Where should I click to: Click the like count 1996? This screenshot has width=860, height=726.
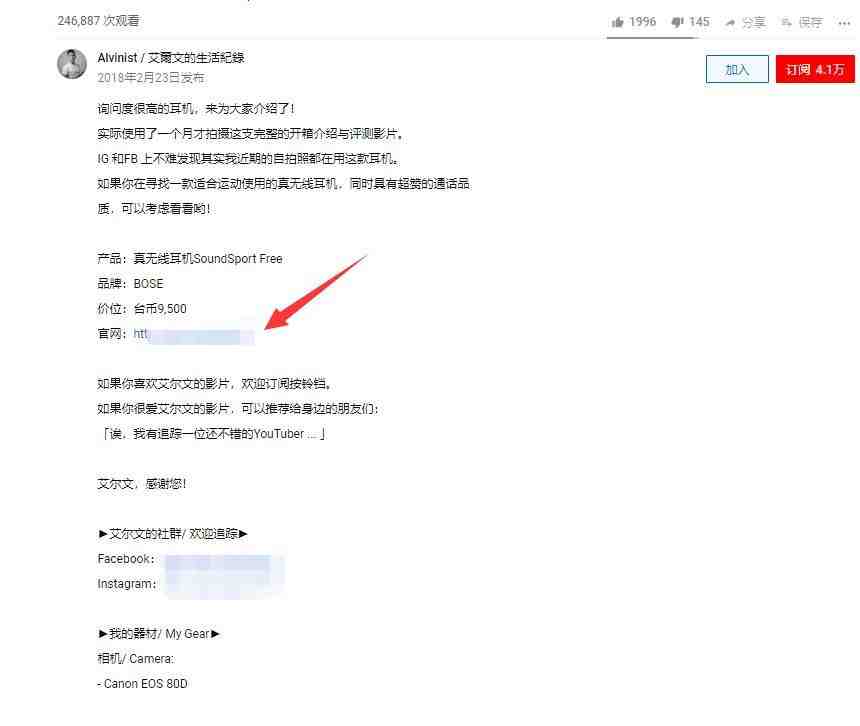pyautogui.click(x=642, y=22)
